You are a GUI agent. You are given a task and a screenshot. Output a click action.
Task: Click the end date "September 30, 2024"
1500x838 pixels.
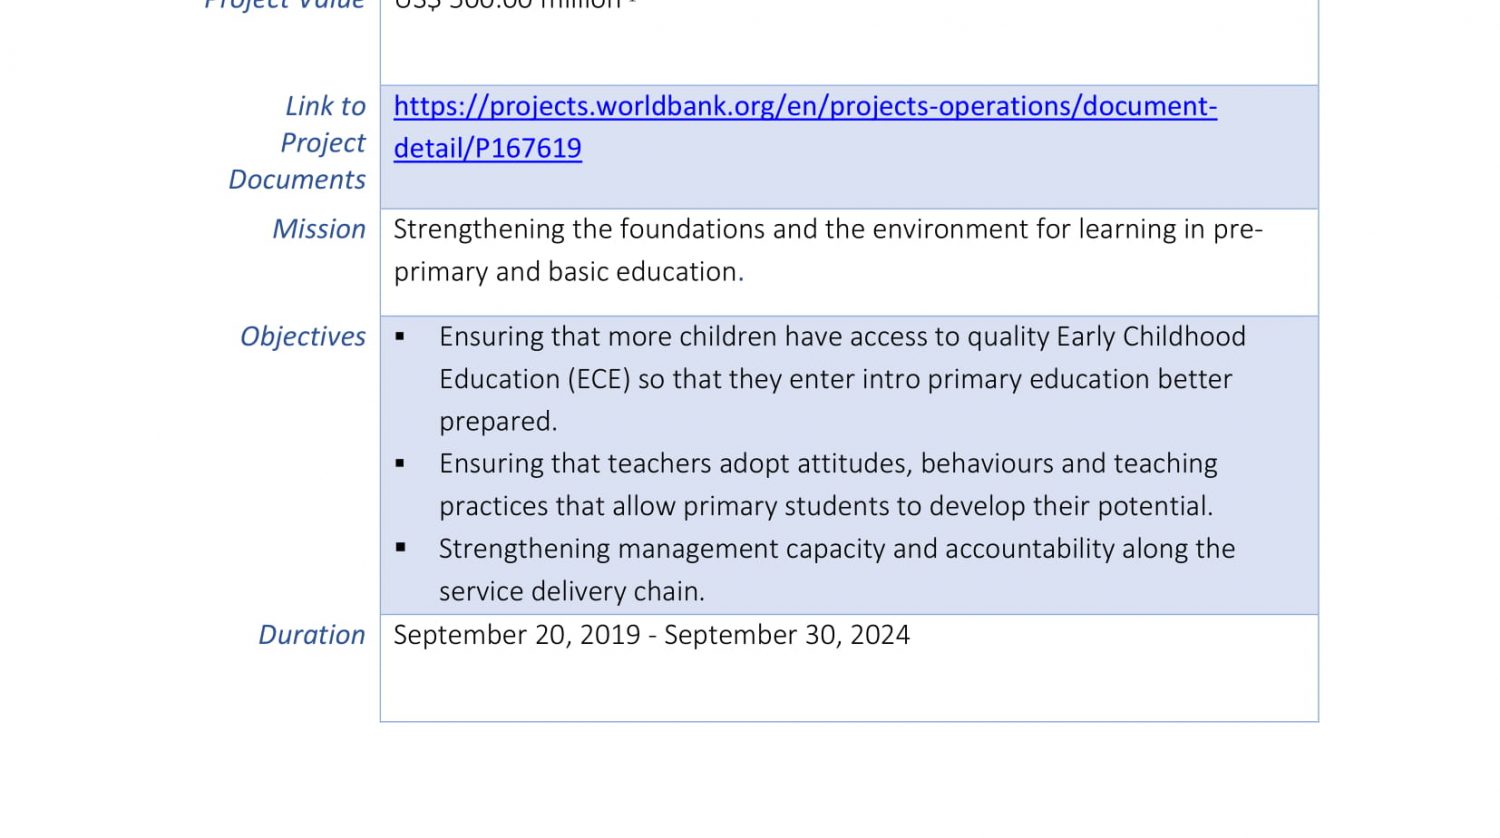787,635
